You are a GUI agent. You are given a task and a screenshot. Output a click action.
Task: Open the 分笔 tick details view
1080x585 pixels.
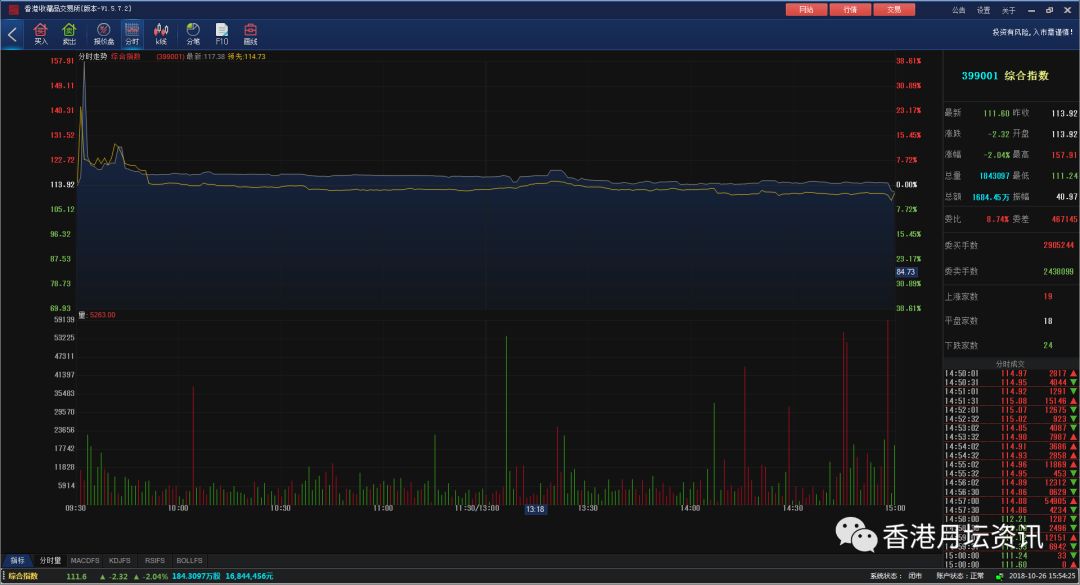(193, 34)
